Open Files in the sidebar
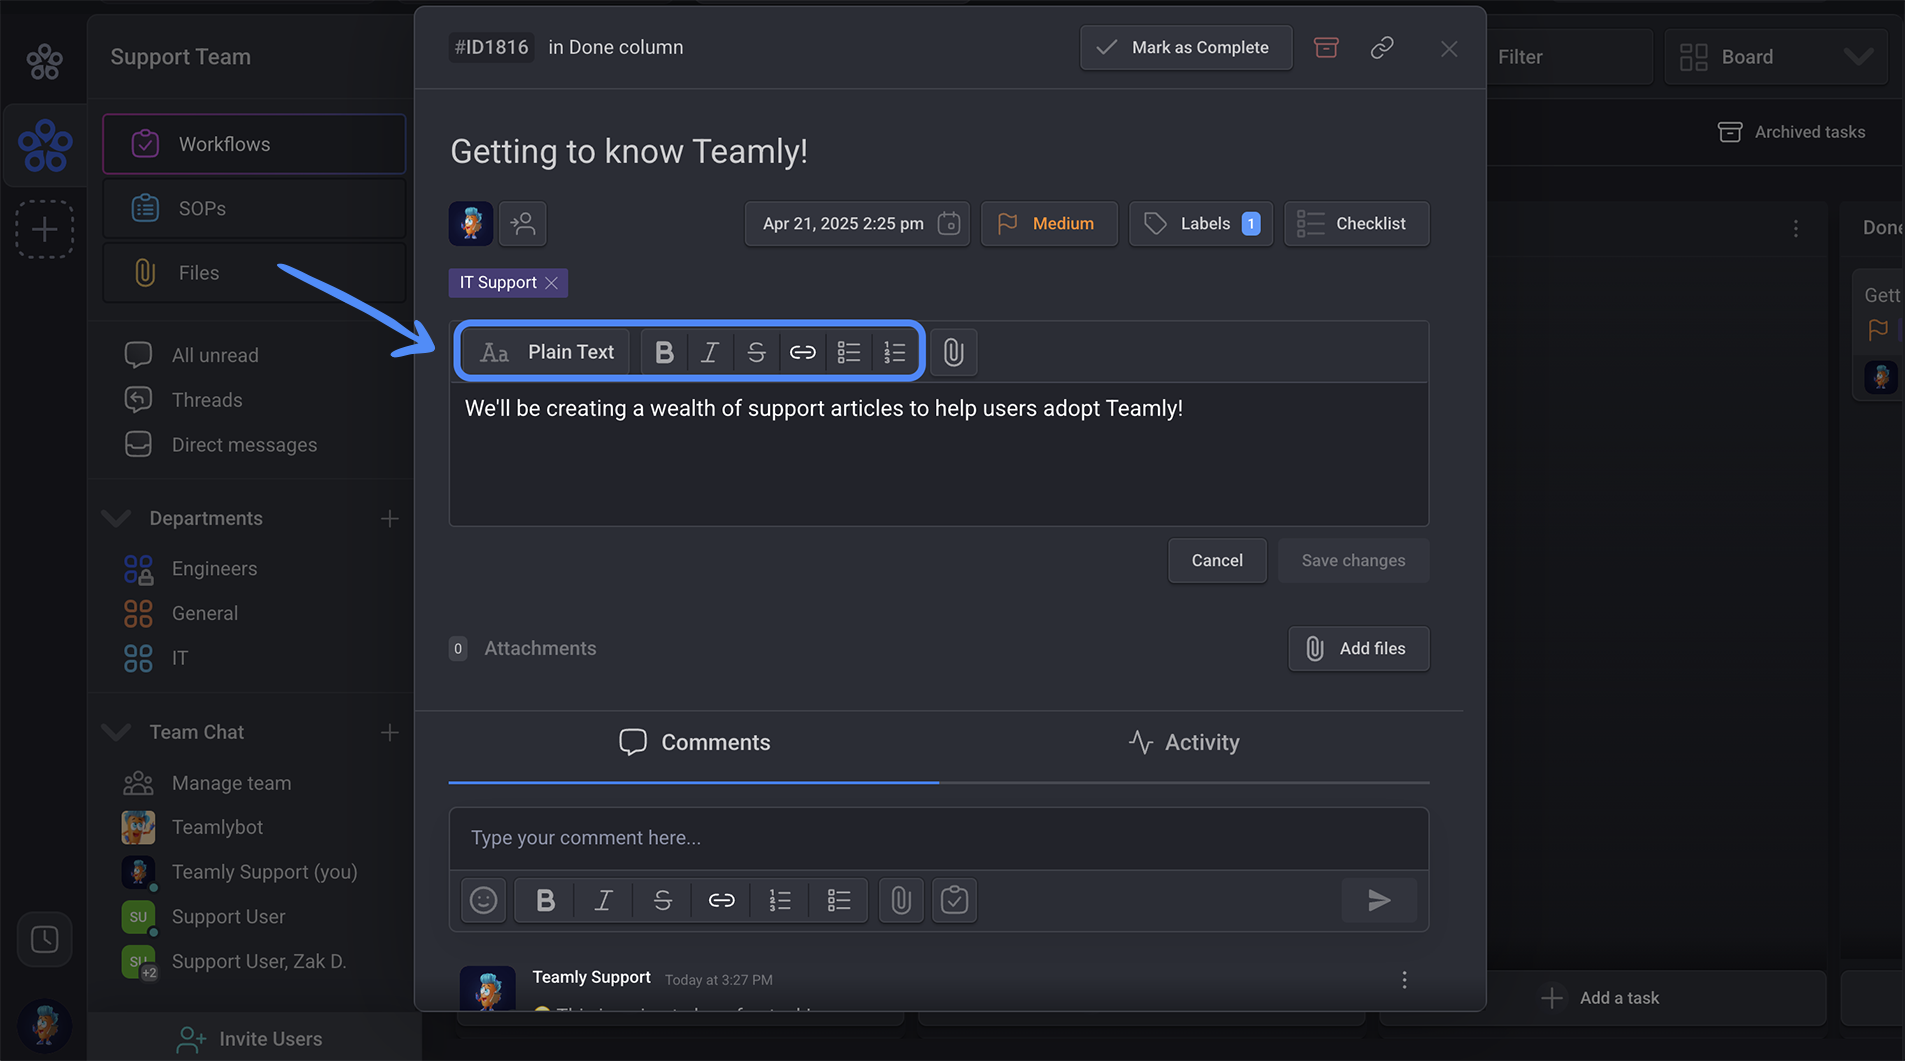The image size is (1905, 1061). click(x=254, y=272)
